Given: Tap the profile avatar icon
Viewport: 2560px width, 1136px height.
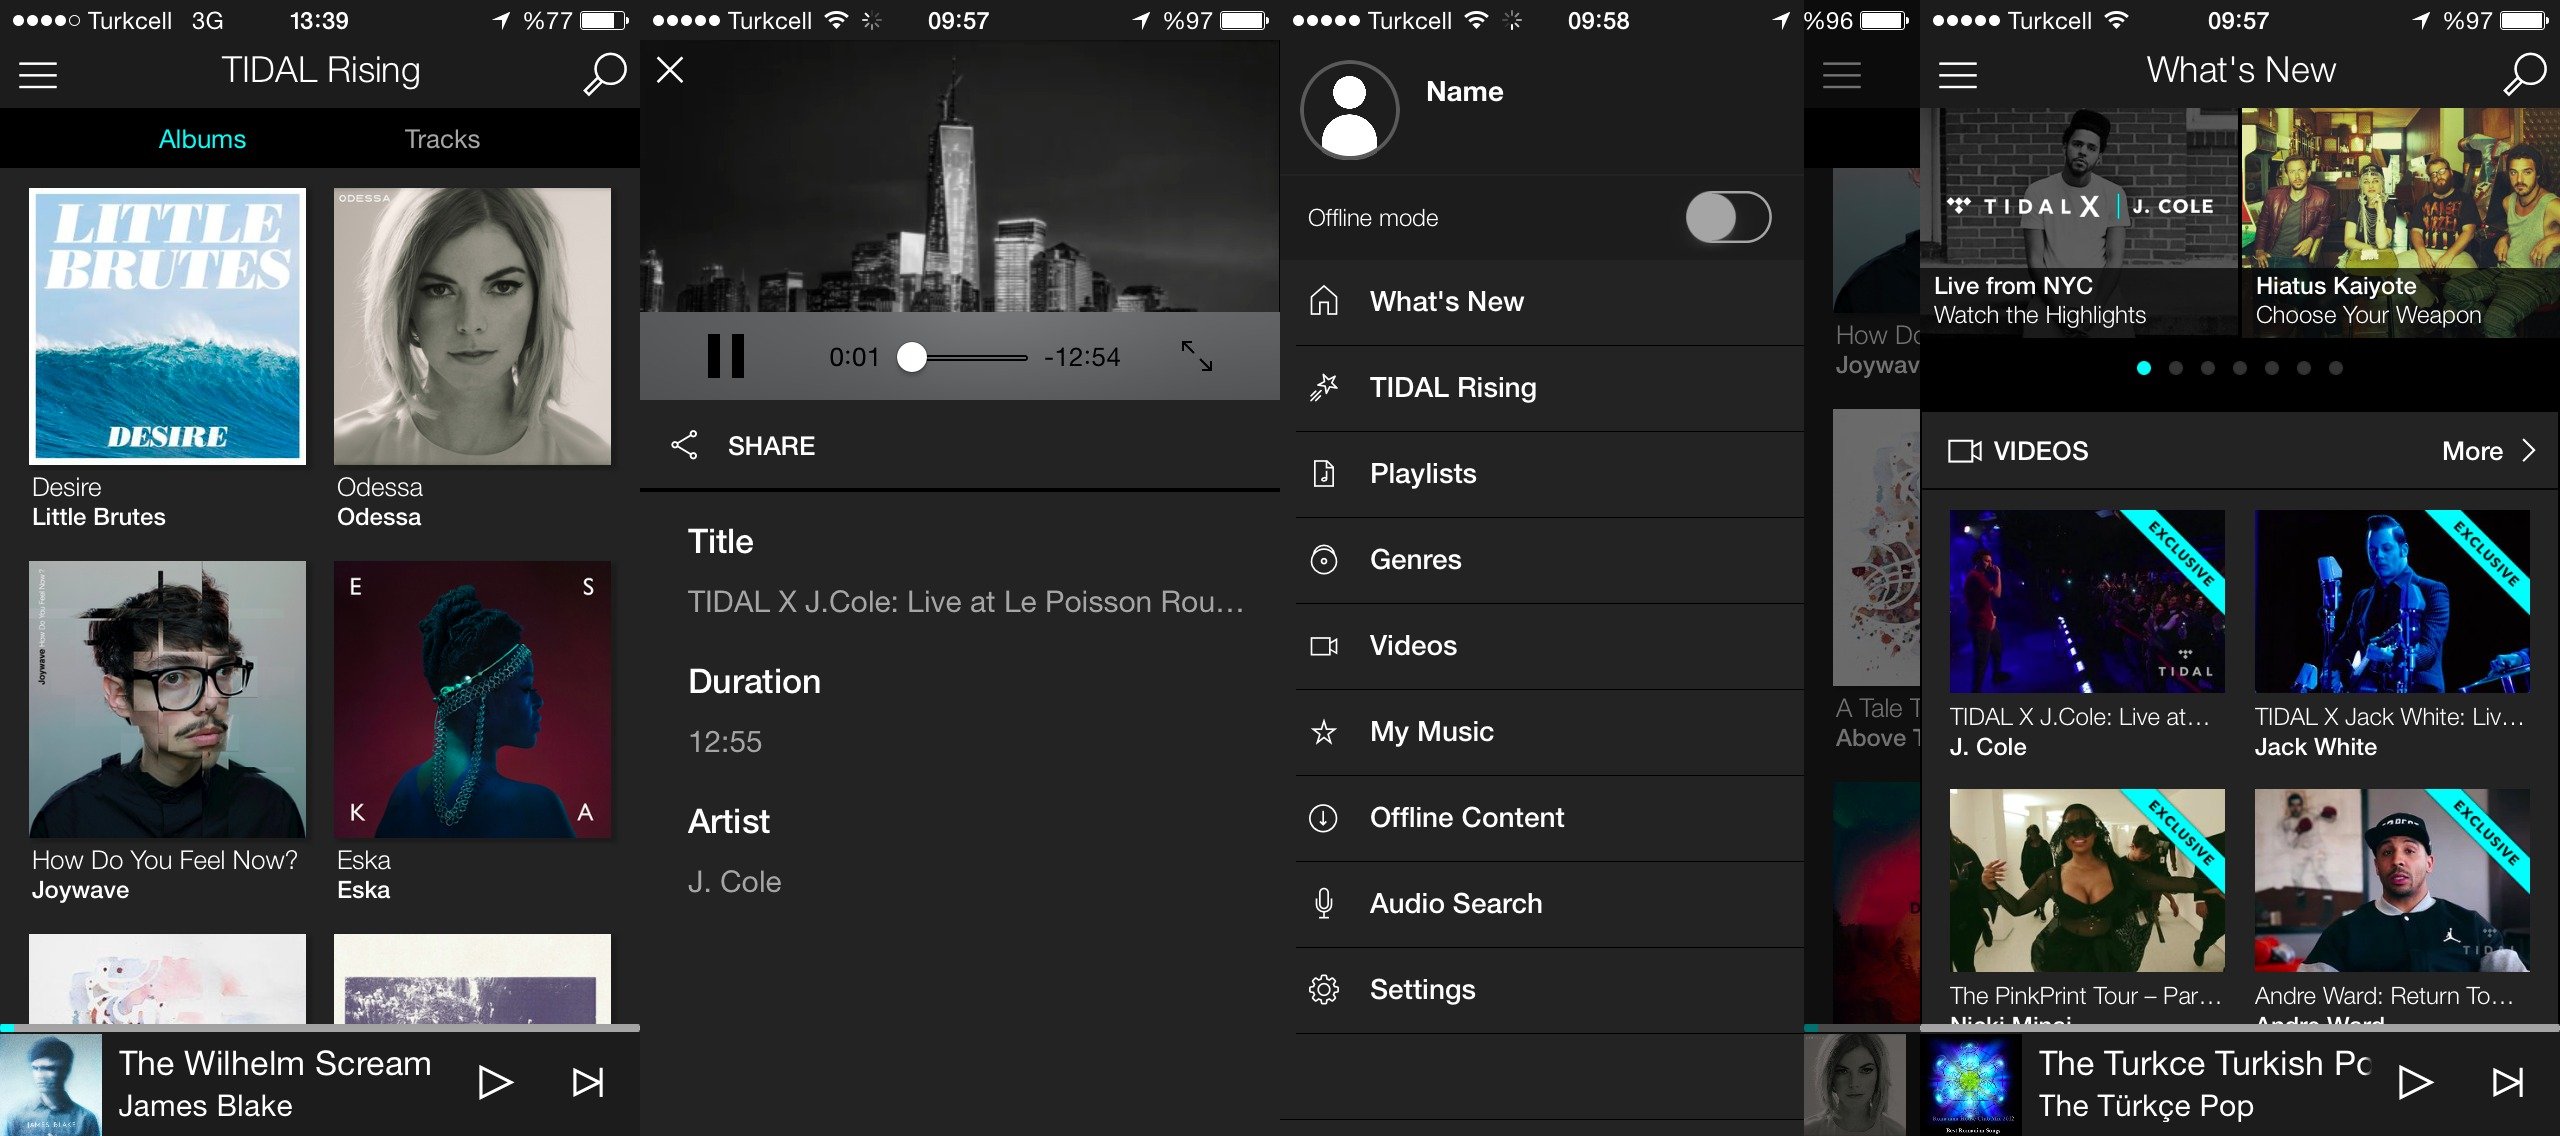Looking at the screenshot, I should 1349,110.
